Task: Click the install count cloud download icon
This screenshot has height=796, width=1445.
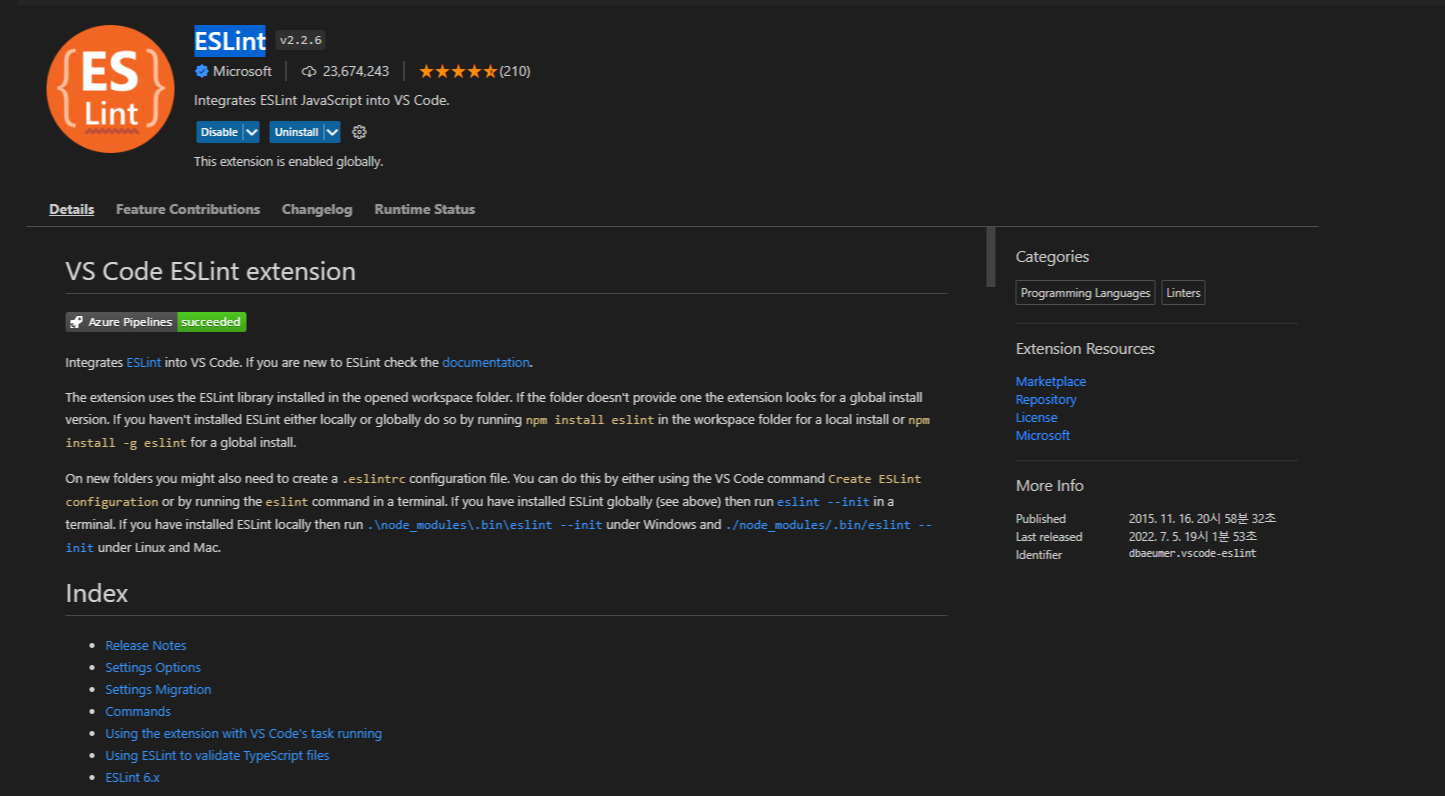Action: point(309,71)
